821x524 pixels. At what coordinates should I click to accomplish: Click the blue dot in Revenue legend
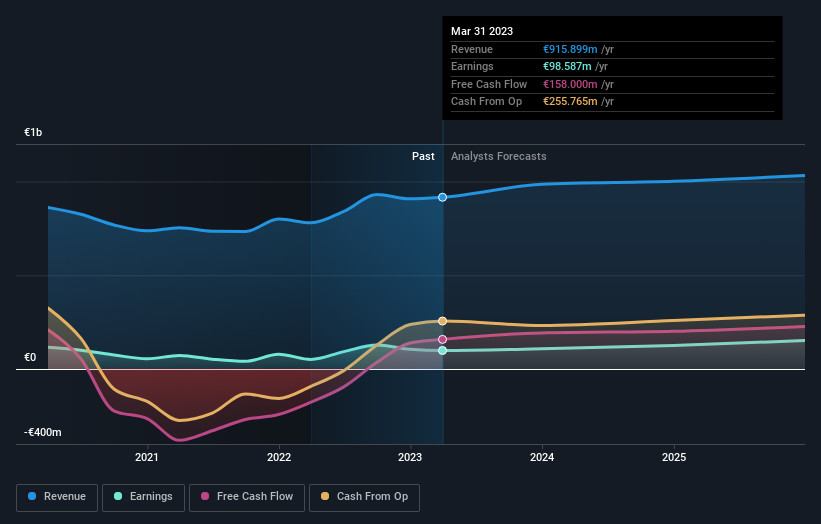pos(32,496)
